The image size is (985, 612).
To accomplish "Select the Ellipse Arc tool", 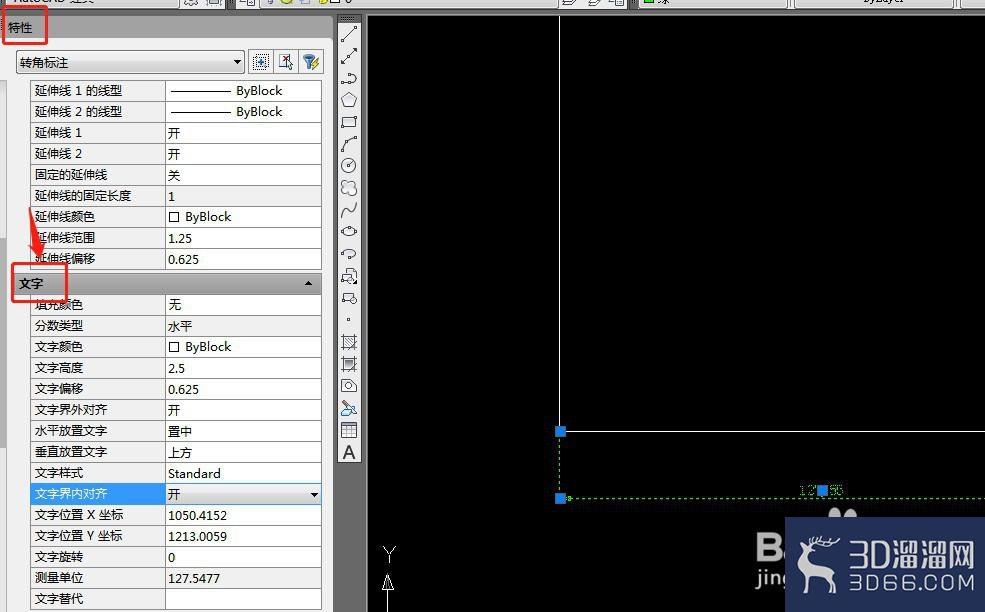I will pos(349,253).
